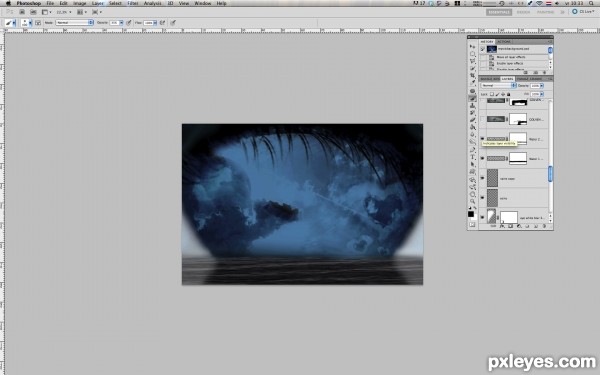Select the Hand tool
This screenshot has height=375, width=600.
pyautogui.click(x=472, y=194)
